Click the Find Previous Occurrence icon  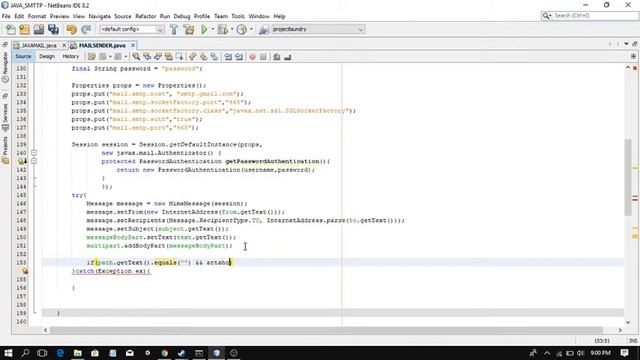[147, 57]
